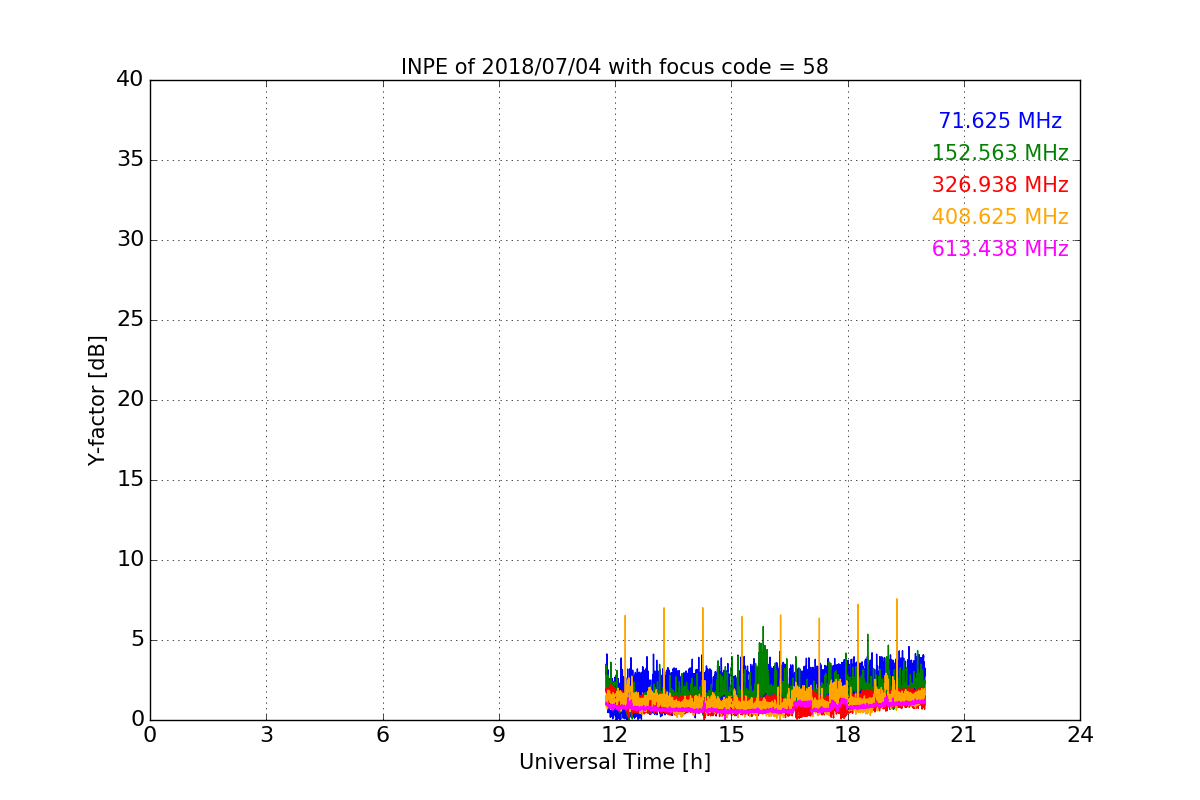Click the y-axis tick label 25
The height and width of the screenshot is (800, 1200).
pos(130,320)
